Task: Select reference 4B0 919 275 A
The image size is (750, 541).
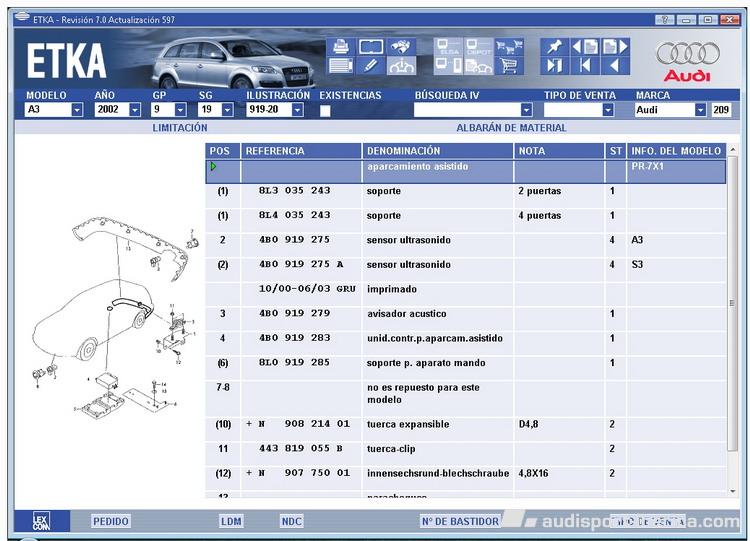Action: tap(301, 264)
